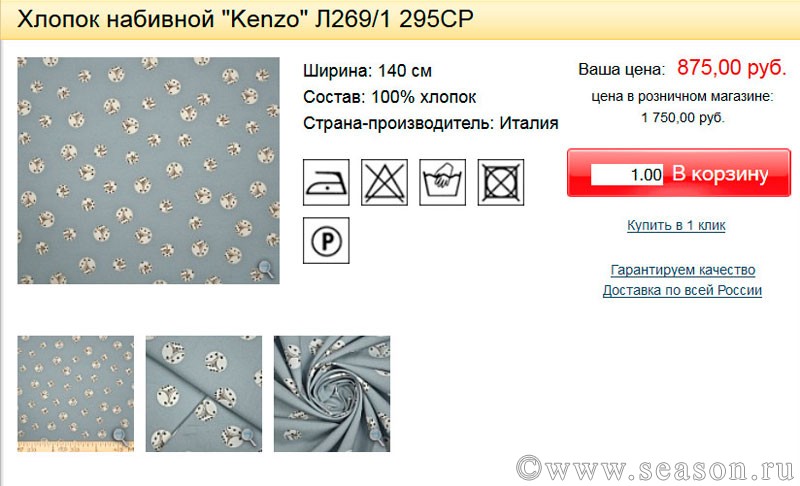Image resolution: width=800 pixels, height=486 pixels.
Task: Add to cart with В корзину button
Action: coord(719,174)
